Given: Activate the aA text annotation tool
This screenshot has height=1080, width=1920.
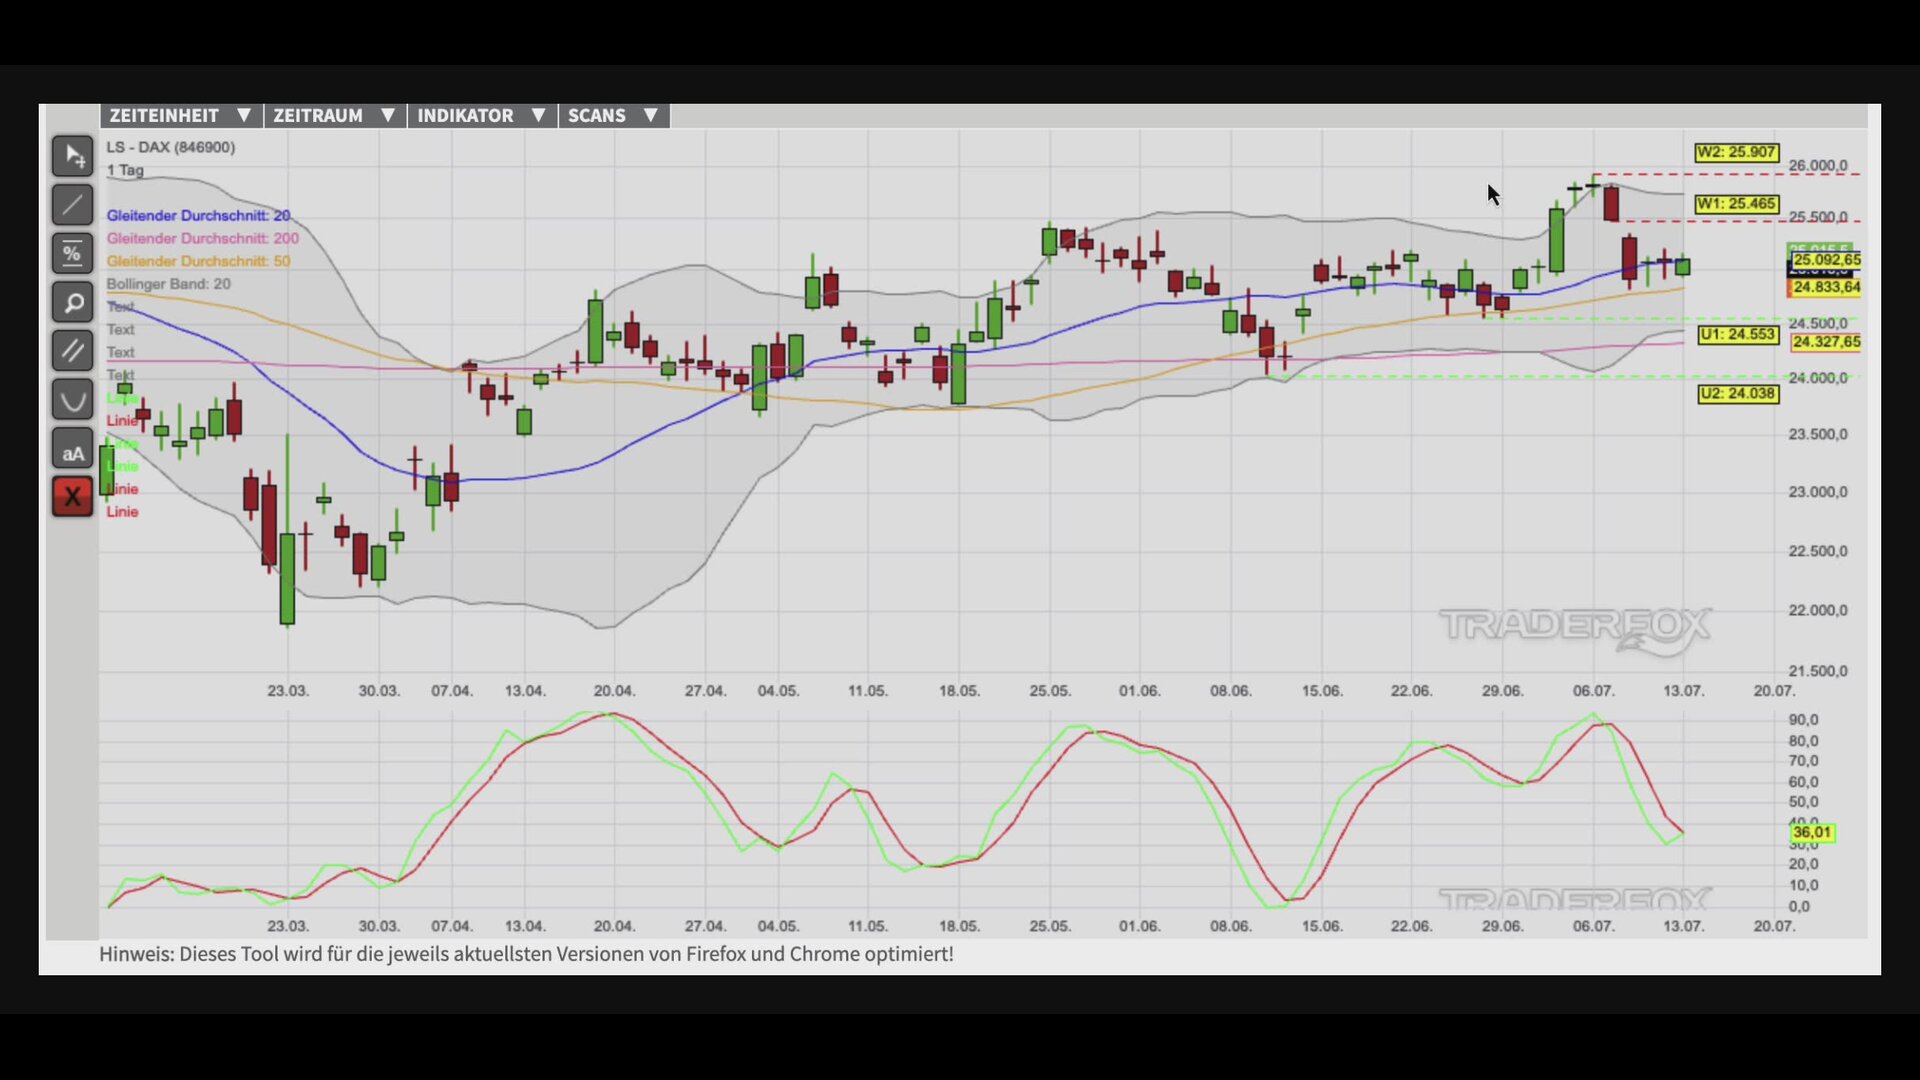Looking at the screenshot, I should click(73, 449).
